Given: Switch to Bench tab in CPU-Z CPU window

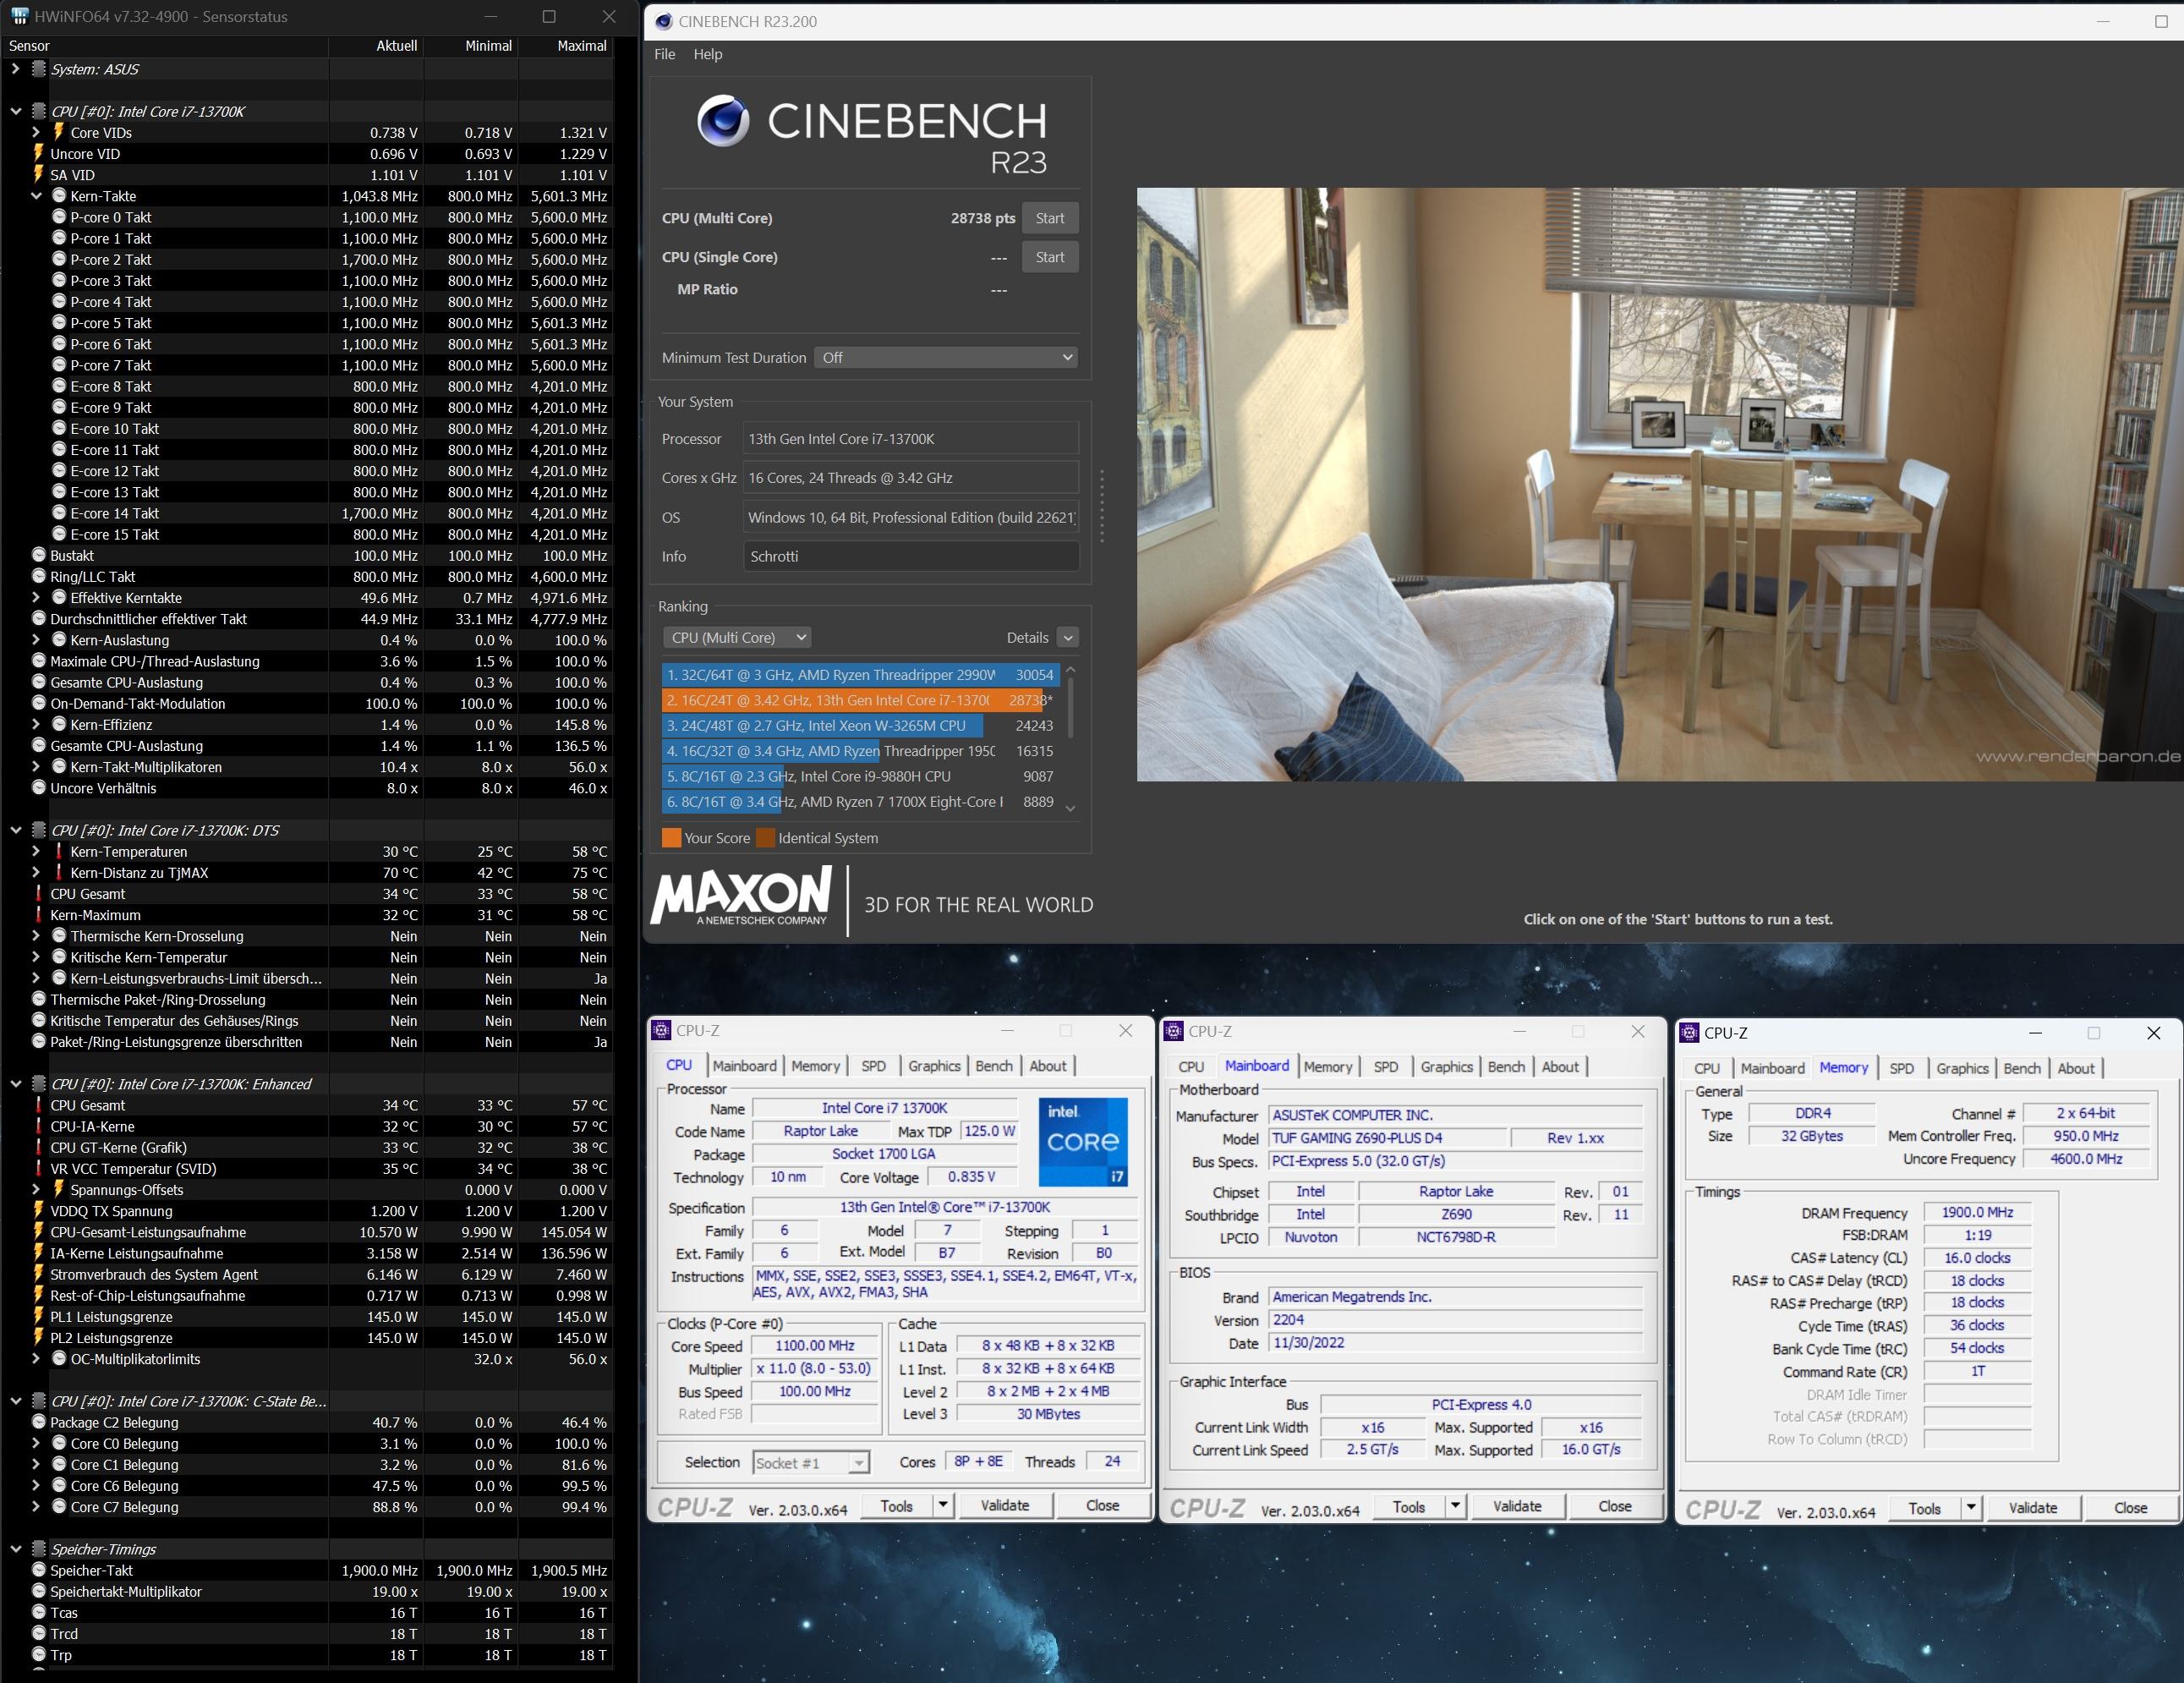Looking at the screenshot, I should [x=994, y=1066].
